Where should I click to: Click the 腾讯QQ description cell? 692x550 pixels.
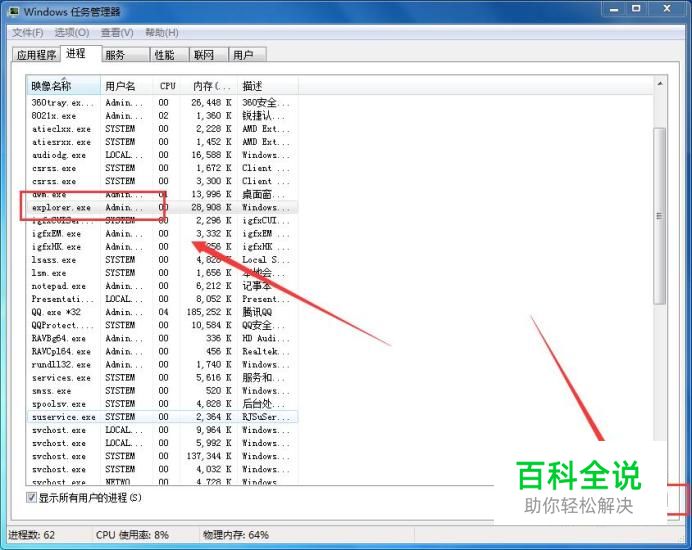257,312
